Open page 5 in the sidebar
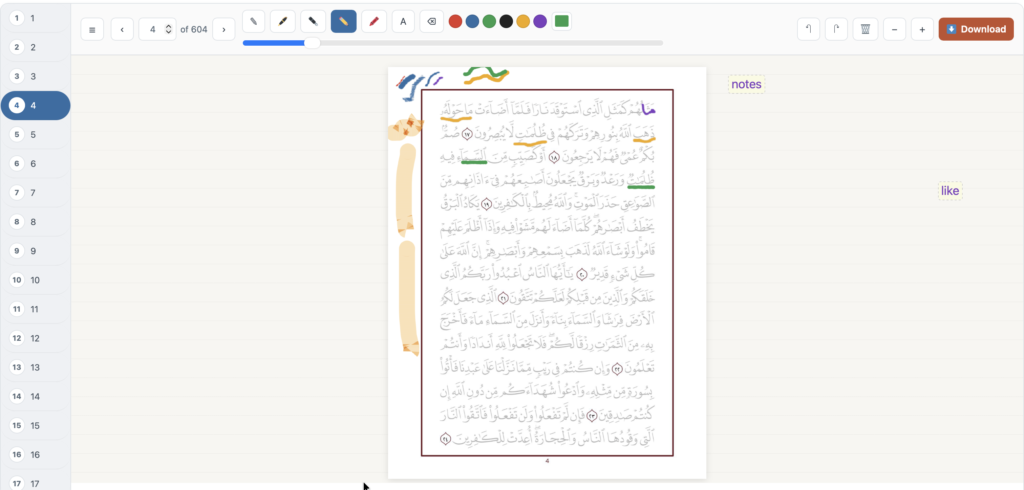 pyautogui.click(x=34, y=135)
